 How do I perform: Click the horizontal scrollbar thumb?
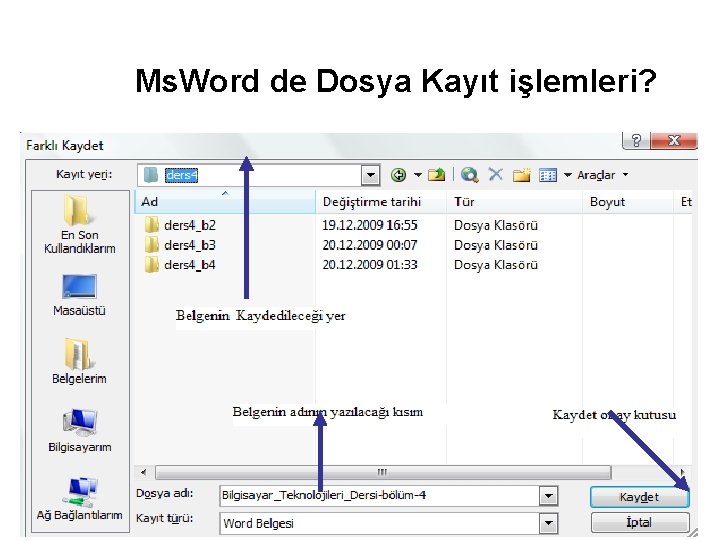pos(383,472)
